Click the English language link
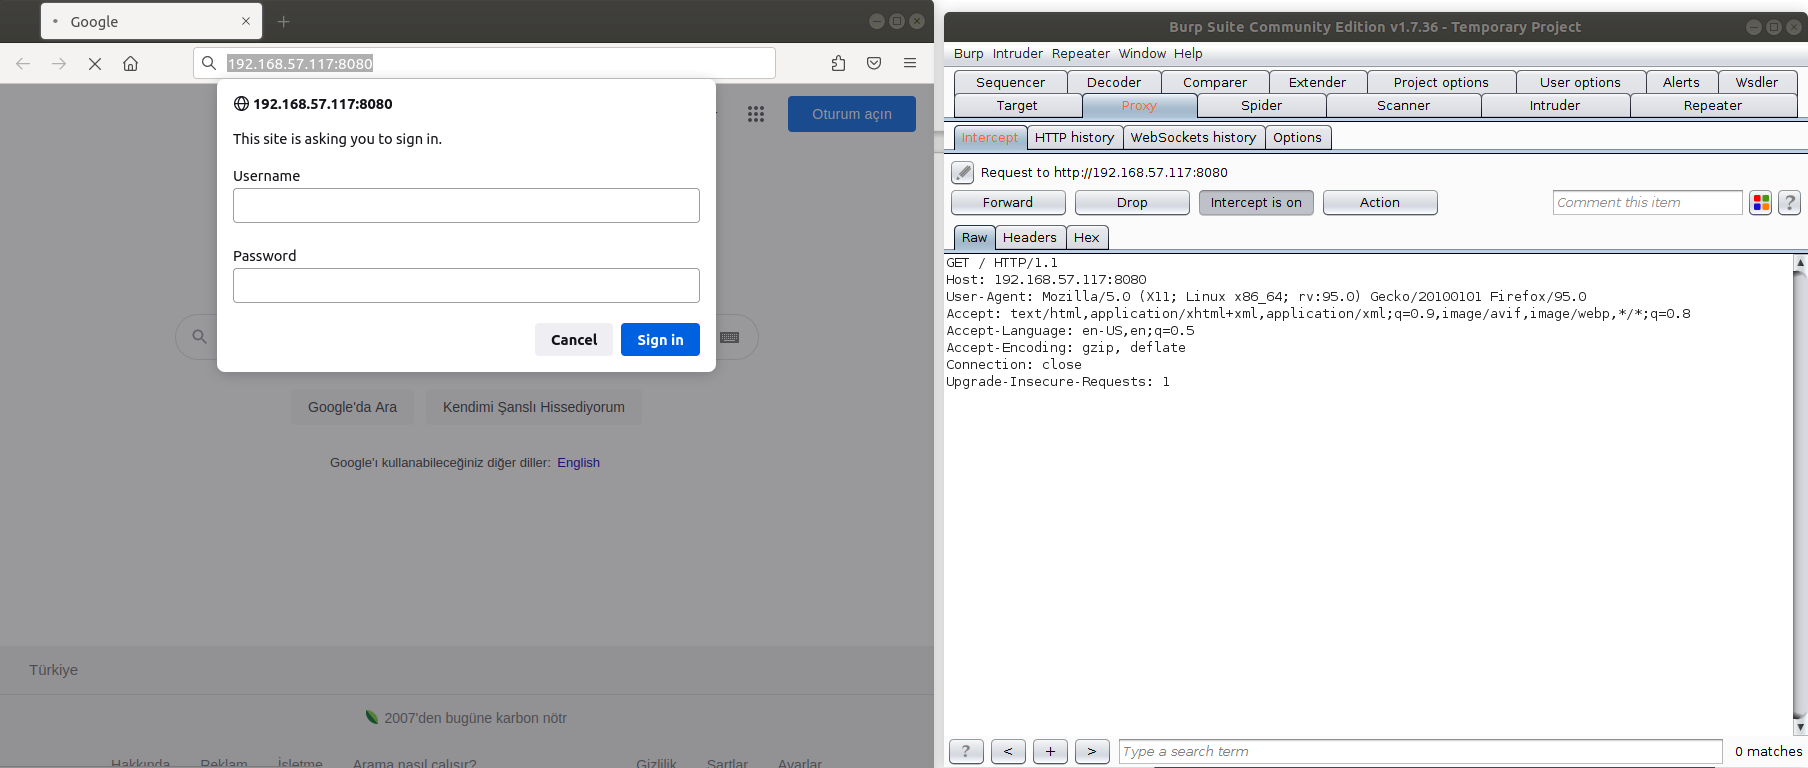 coord(578,462)
